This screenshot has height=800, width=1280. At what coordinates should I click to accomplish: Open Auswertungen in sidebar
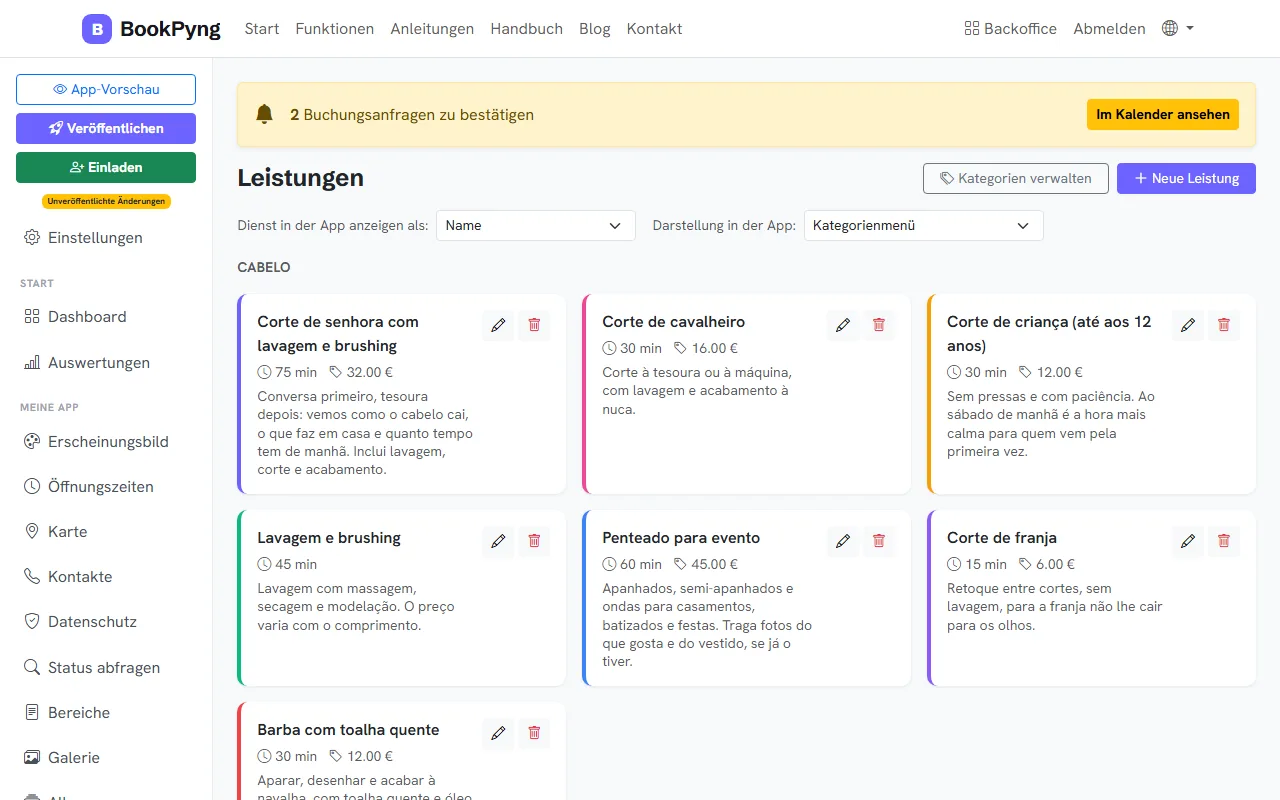click(106, 363)
